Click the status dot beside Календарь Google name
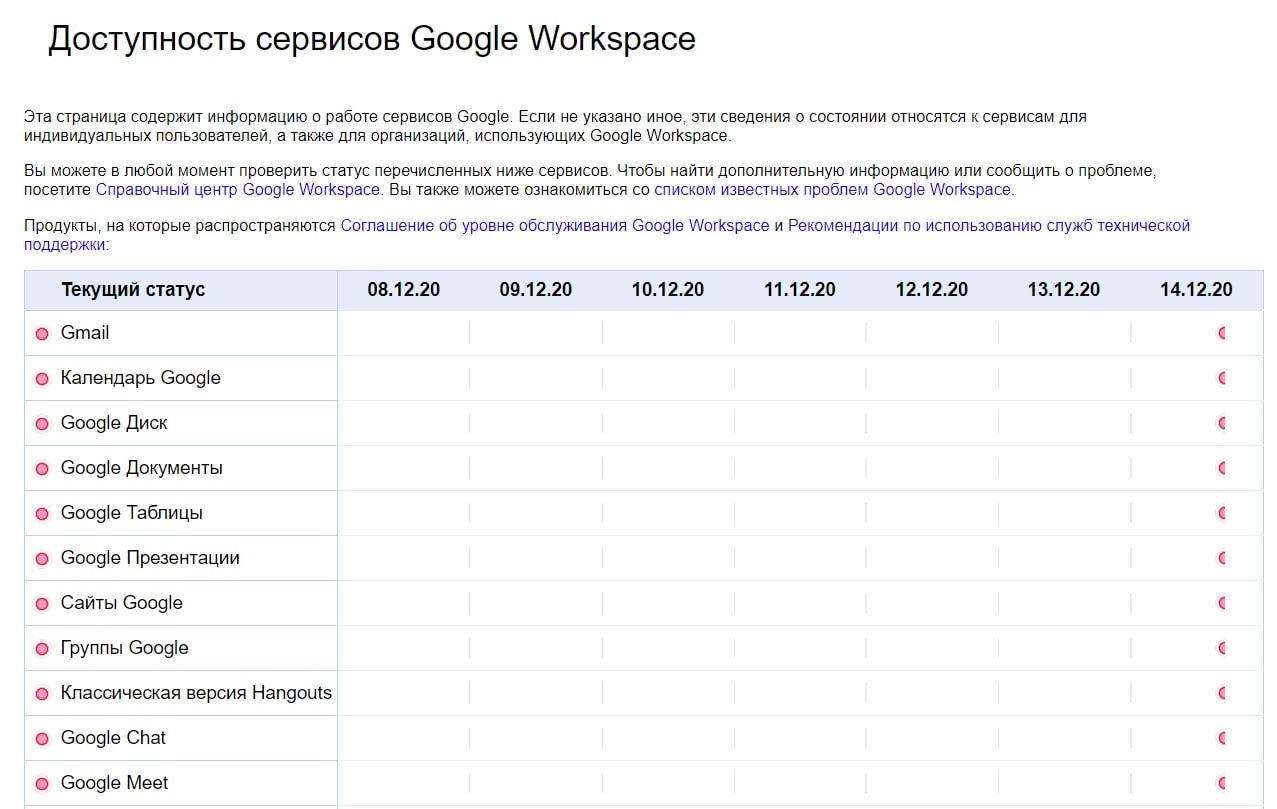Viewport: 1277px width, 809px height. pyautogui.click(x=42, y=379)
